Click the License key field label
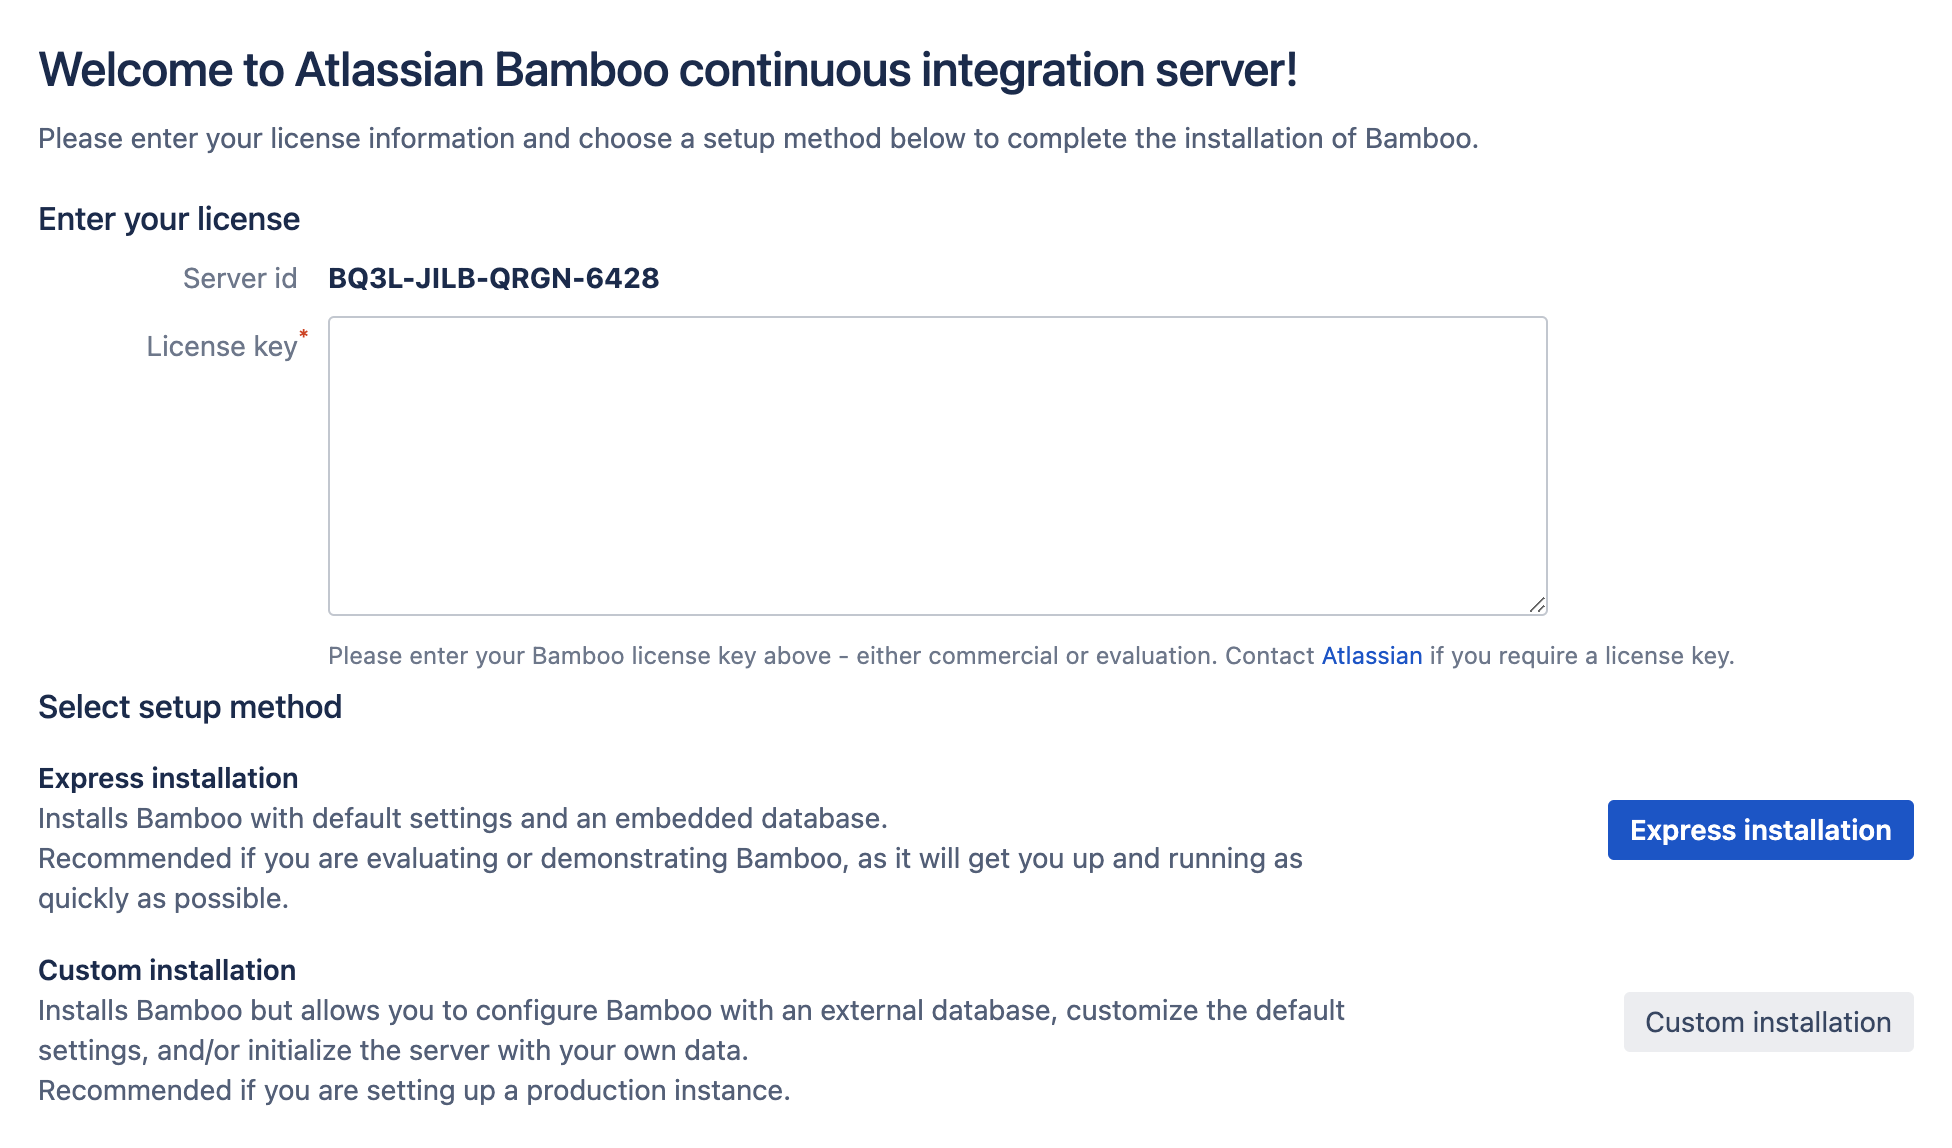This screenshot has height=1148, width=1952. click(222, 346)
